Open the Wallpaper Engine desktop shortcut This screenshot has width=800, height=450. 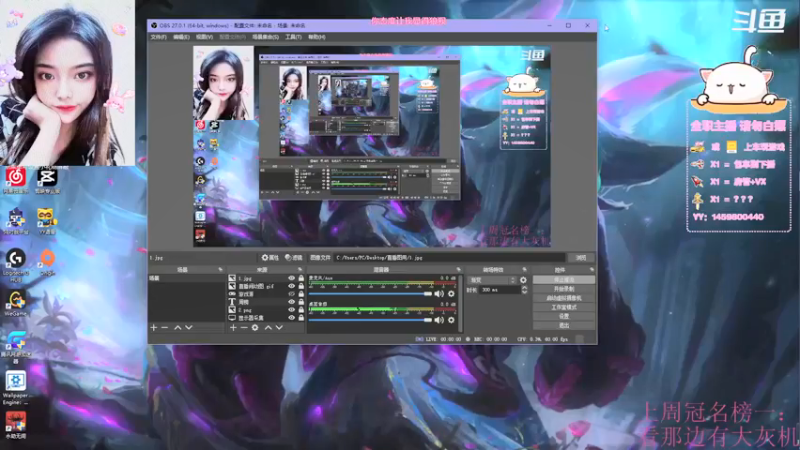click(16, 388)
